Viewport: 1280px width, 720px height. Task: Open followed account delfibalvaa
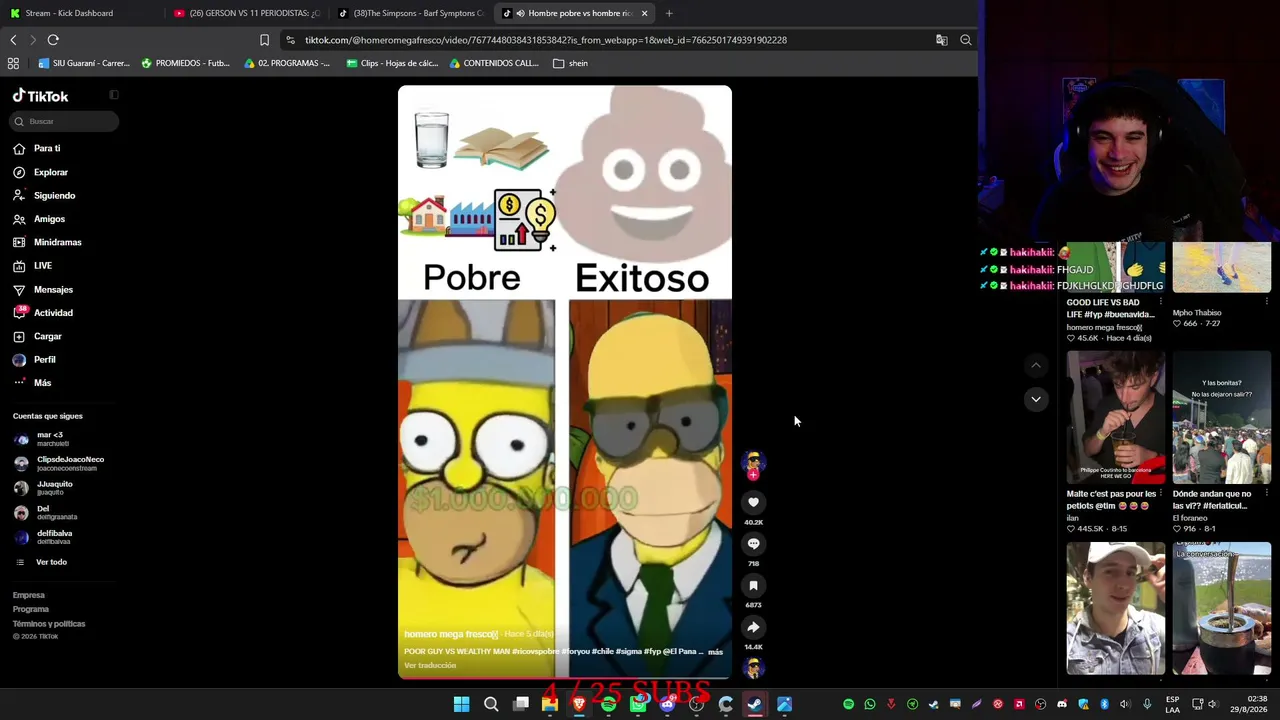tap(43, 537)
